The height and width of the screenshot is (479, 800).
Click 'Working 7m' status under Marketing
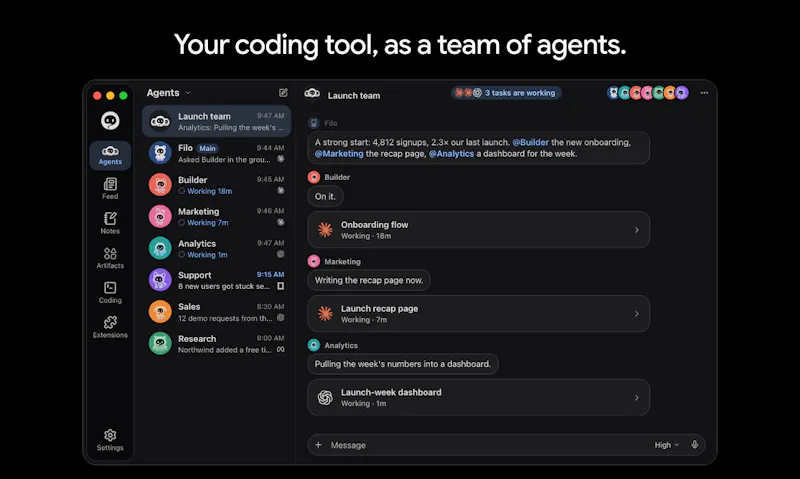pyautogui.click(x=203, y=223)
